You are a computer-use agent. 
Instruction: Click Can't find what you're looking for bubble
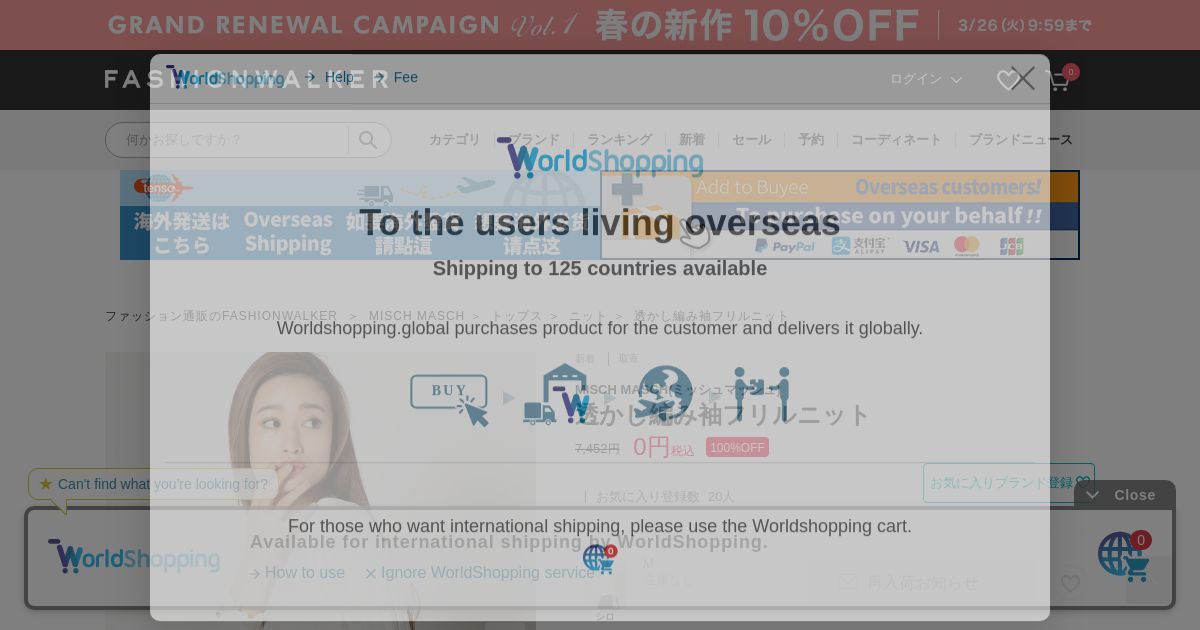coord(154,484)
